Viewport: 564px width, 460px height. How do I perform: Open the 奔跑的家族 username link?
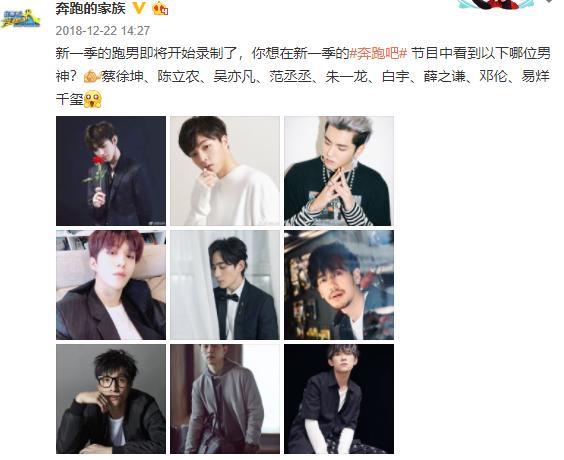click(91, 8)
